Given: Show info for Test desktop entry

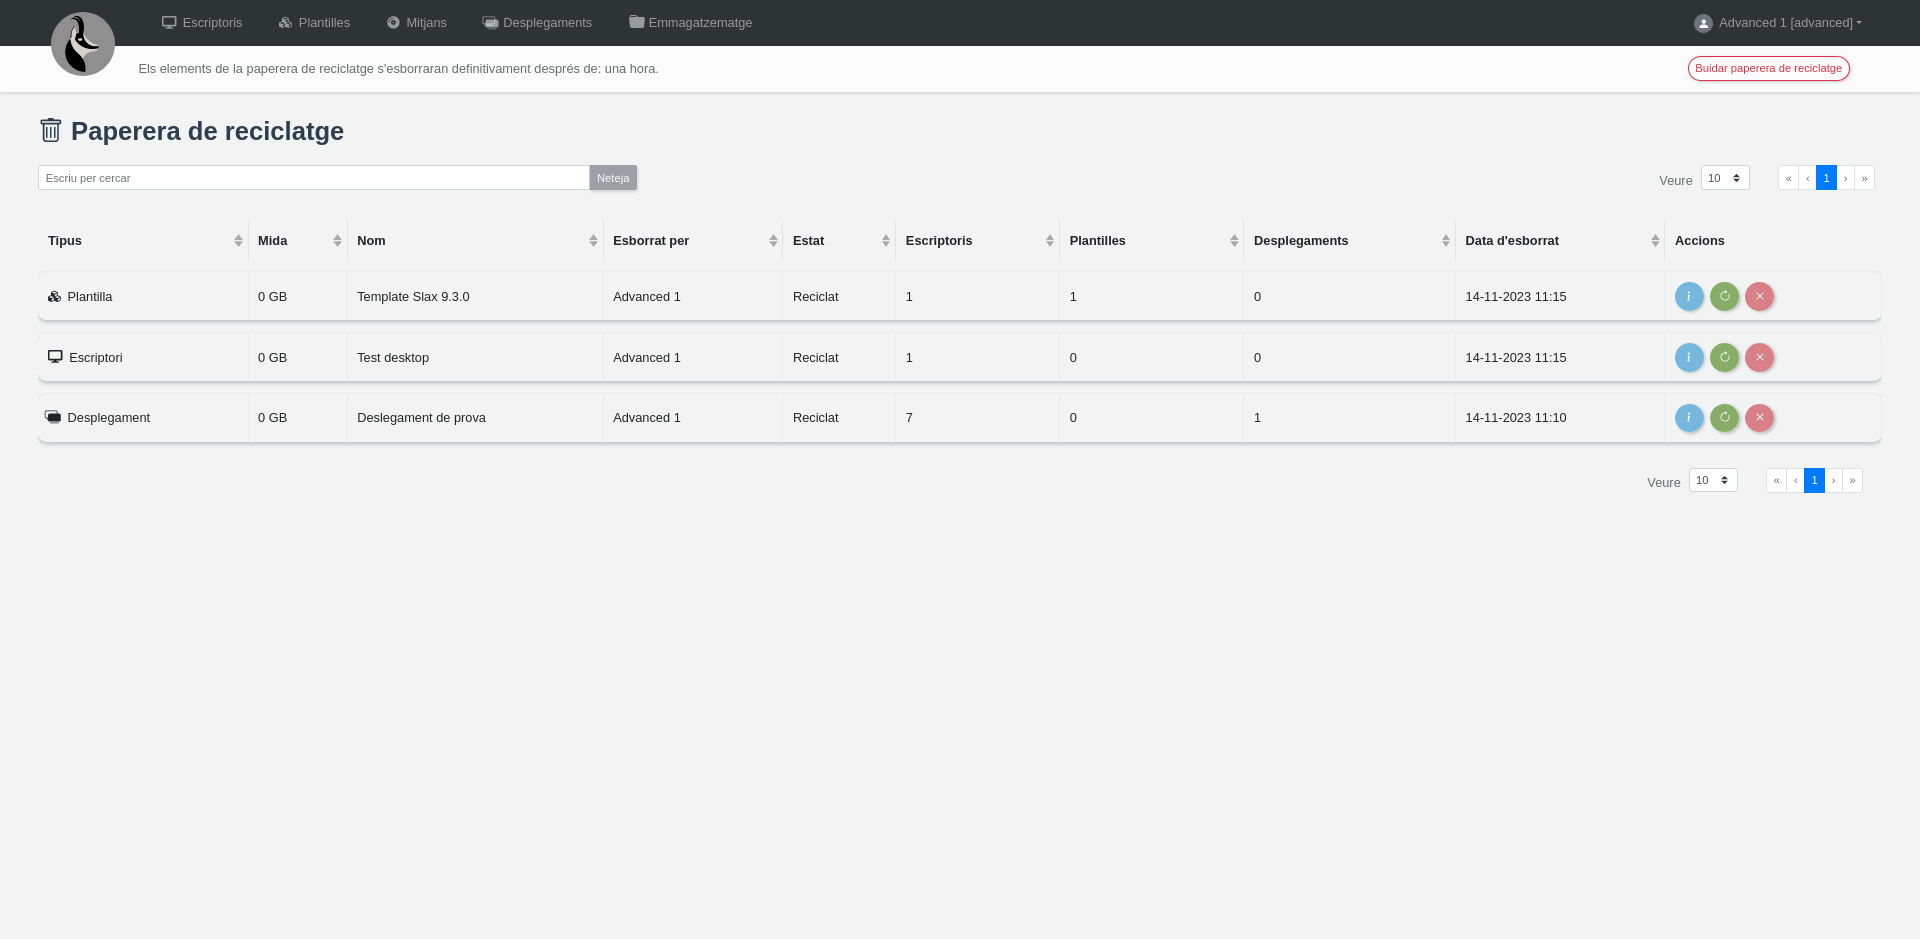Looking at the screenshot, I should 1688,358.
